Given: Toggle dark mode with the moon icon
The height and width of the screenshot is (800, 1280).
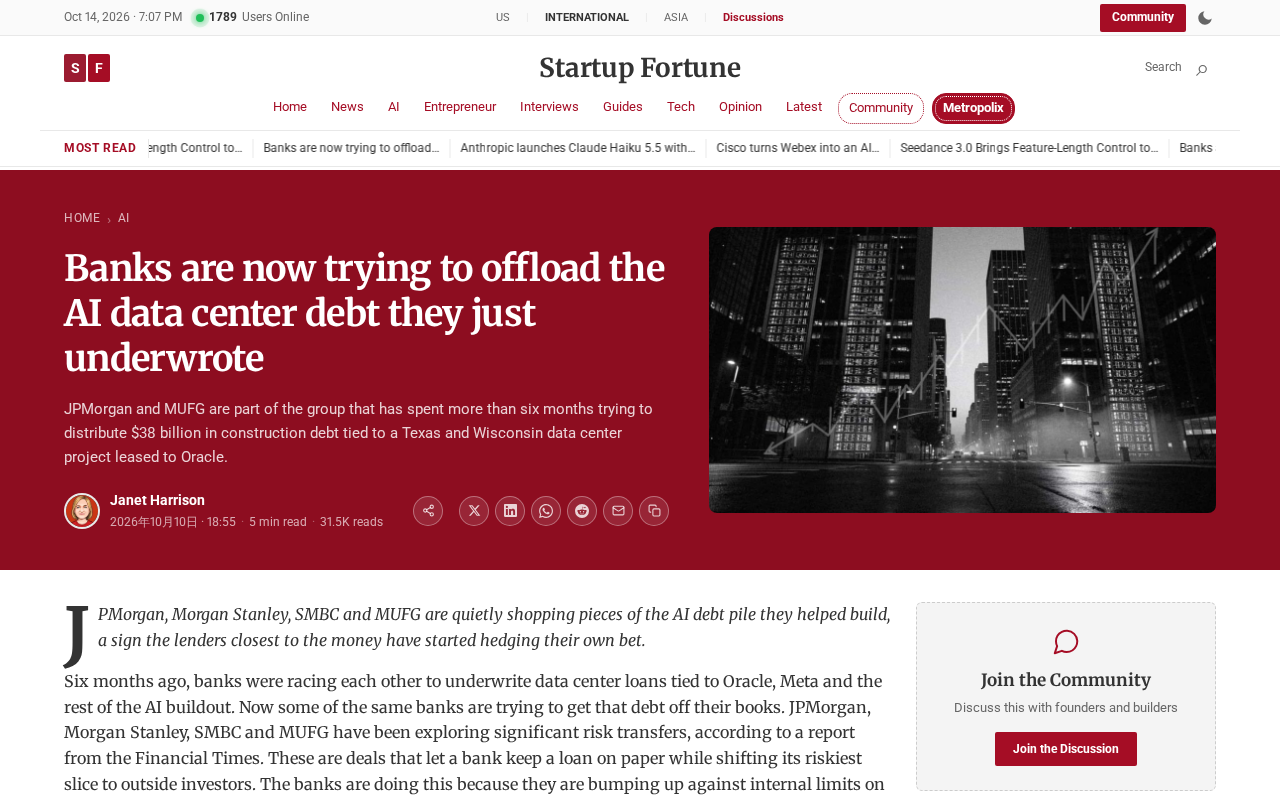Looking at the screenshot, I should coord(1205,18).
